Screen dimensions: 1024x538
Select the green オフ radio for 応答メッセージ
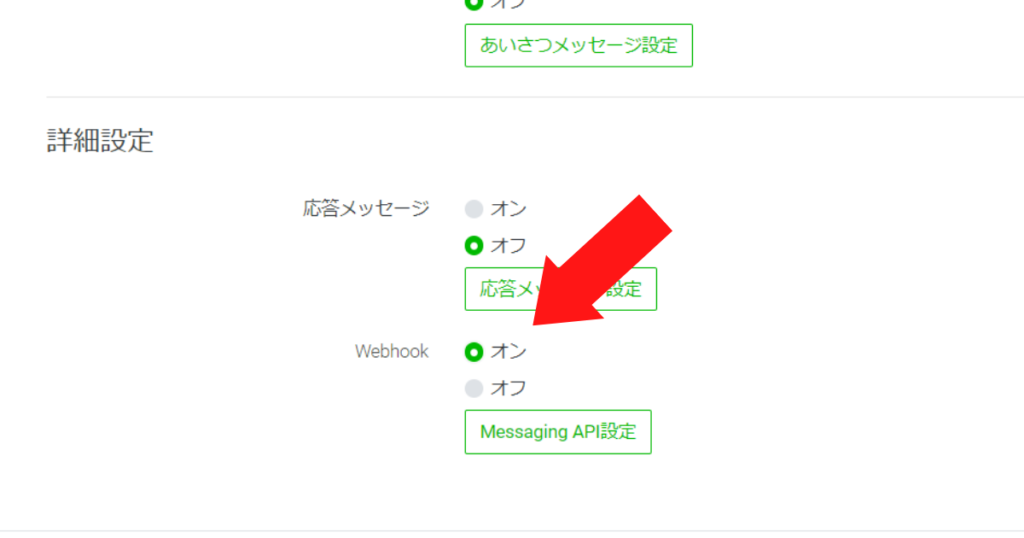(474, 245)
